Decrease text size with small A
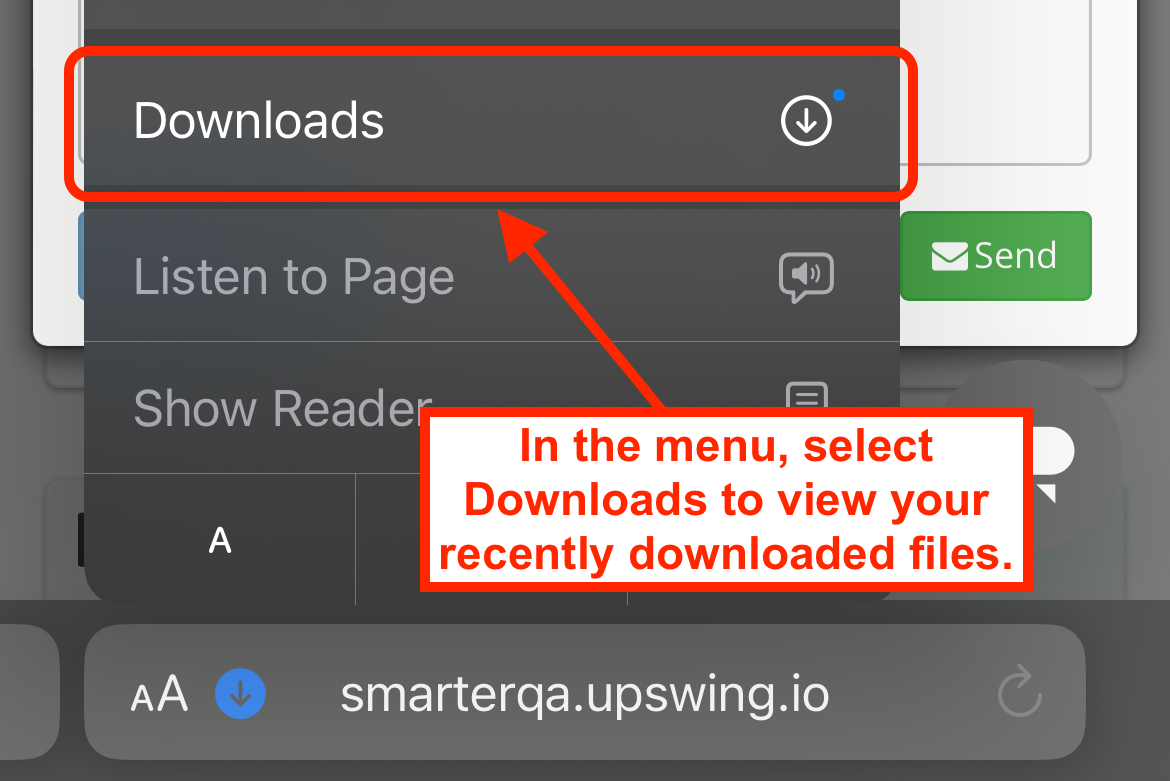Viewport: 1170px width, 781px height. (x=220, y=540)
